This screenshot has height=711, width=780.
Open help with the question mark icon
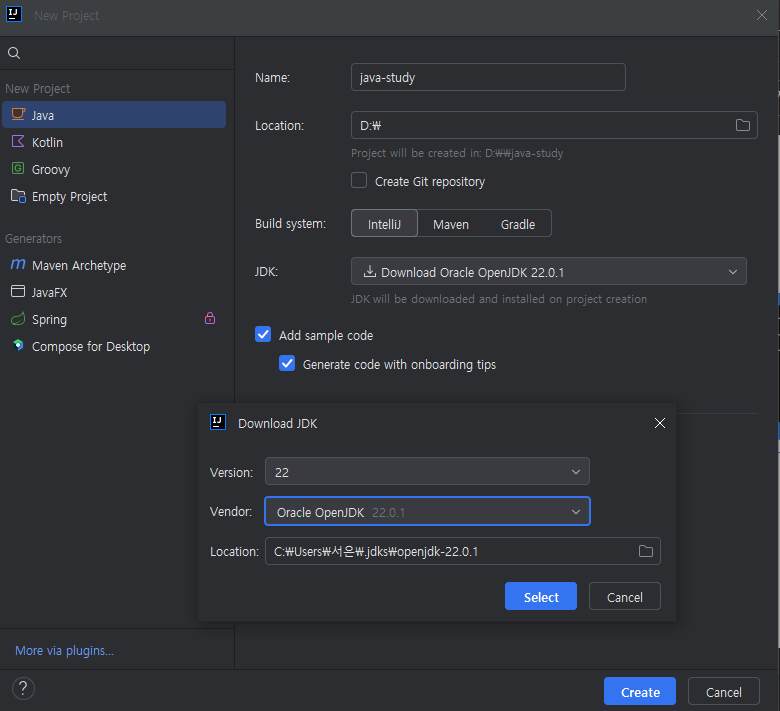click(x=23, y=689)
